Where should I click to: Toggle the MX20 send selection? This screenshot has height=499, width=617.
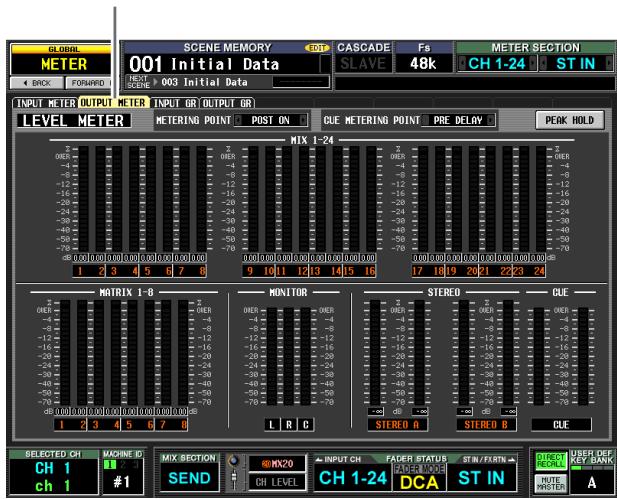pyautogui.click(x=277, y=464)
